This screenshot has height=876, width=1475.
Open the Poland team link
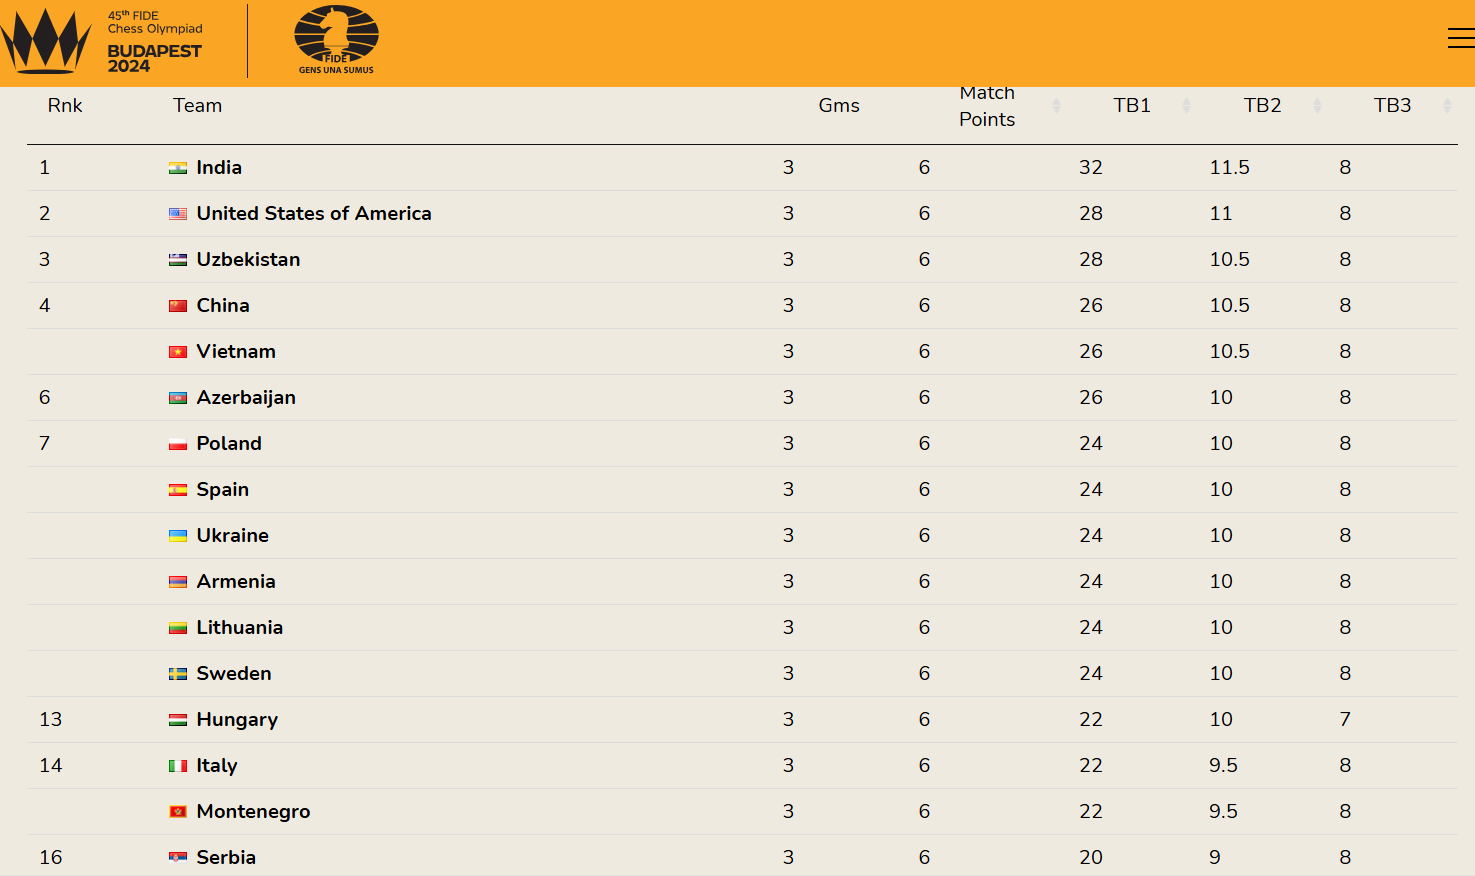(229, 444)
